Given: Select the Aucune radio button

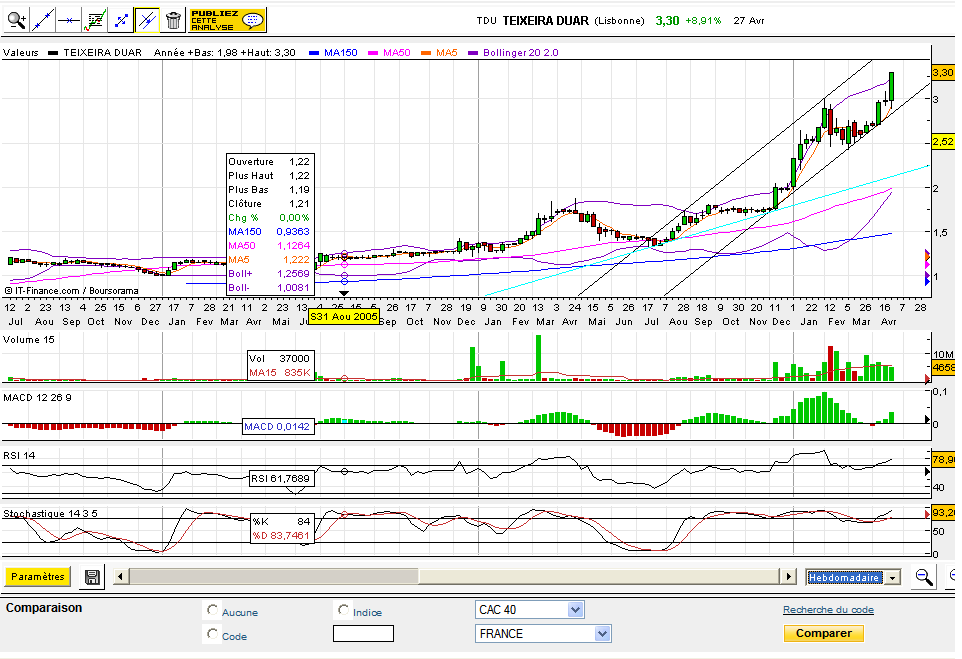Looking at the screenshot, I should (212, 610).
